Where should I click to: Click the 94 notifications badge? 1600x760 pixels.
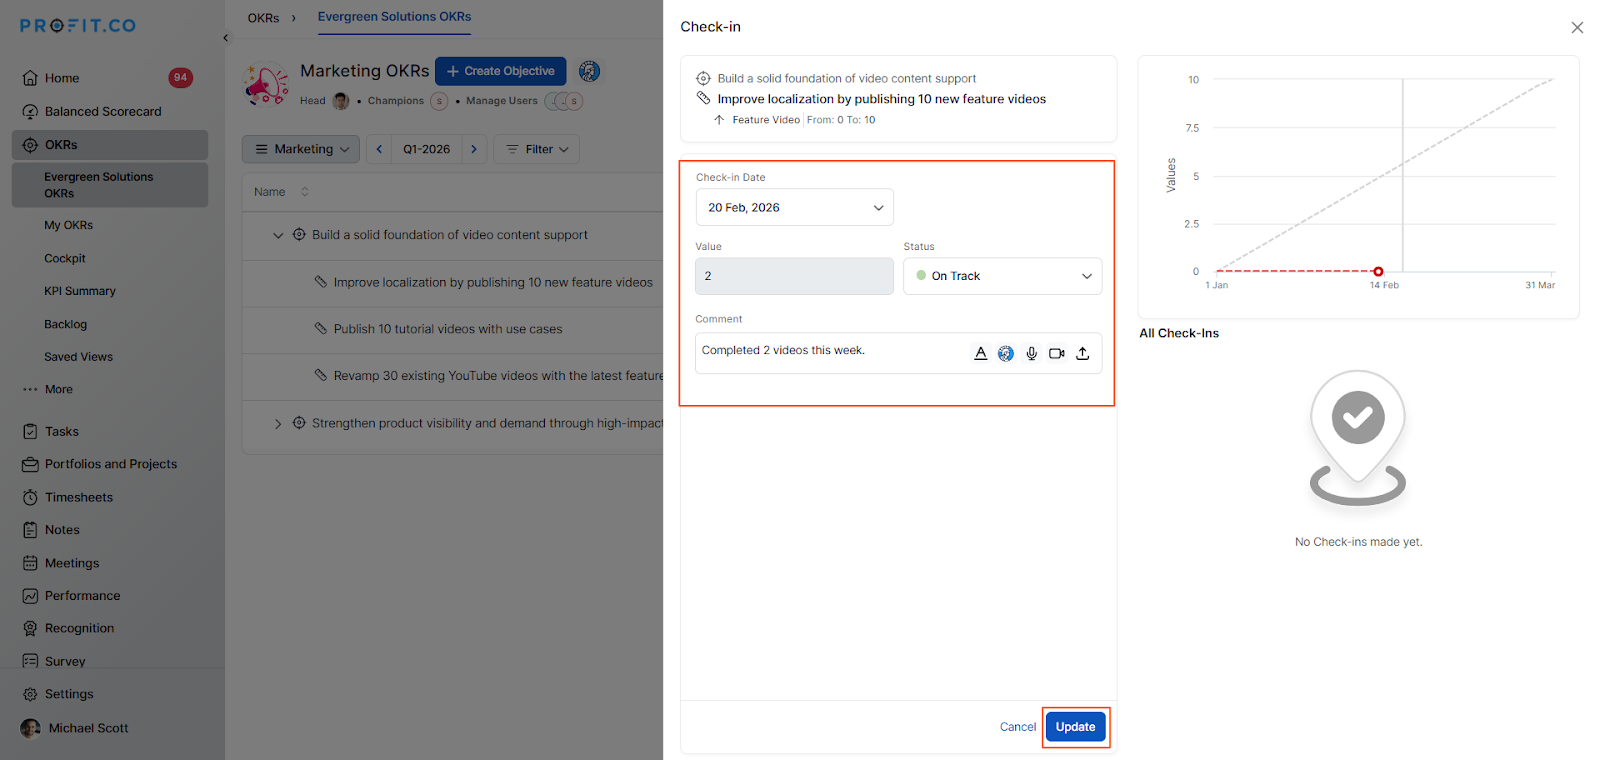(x=180, y=77)
